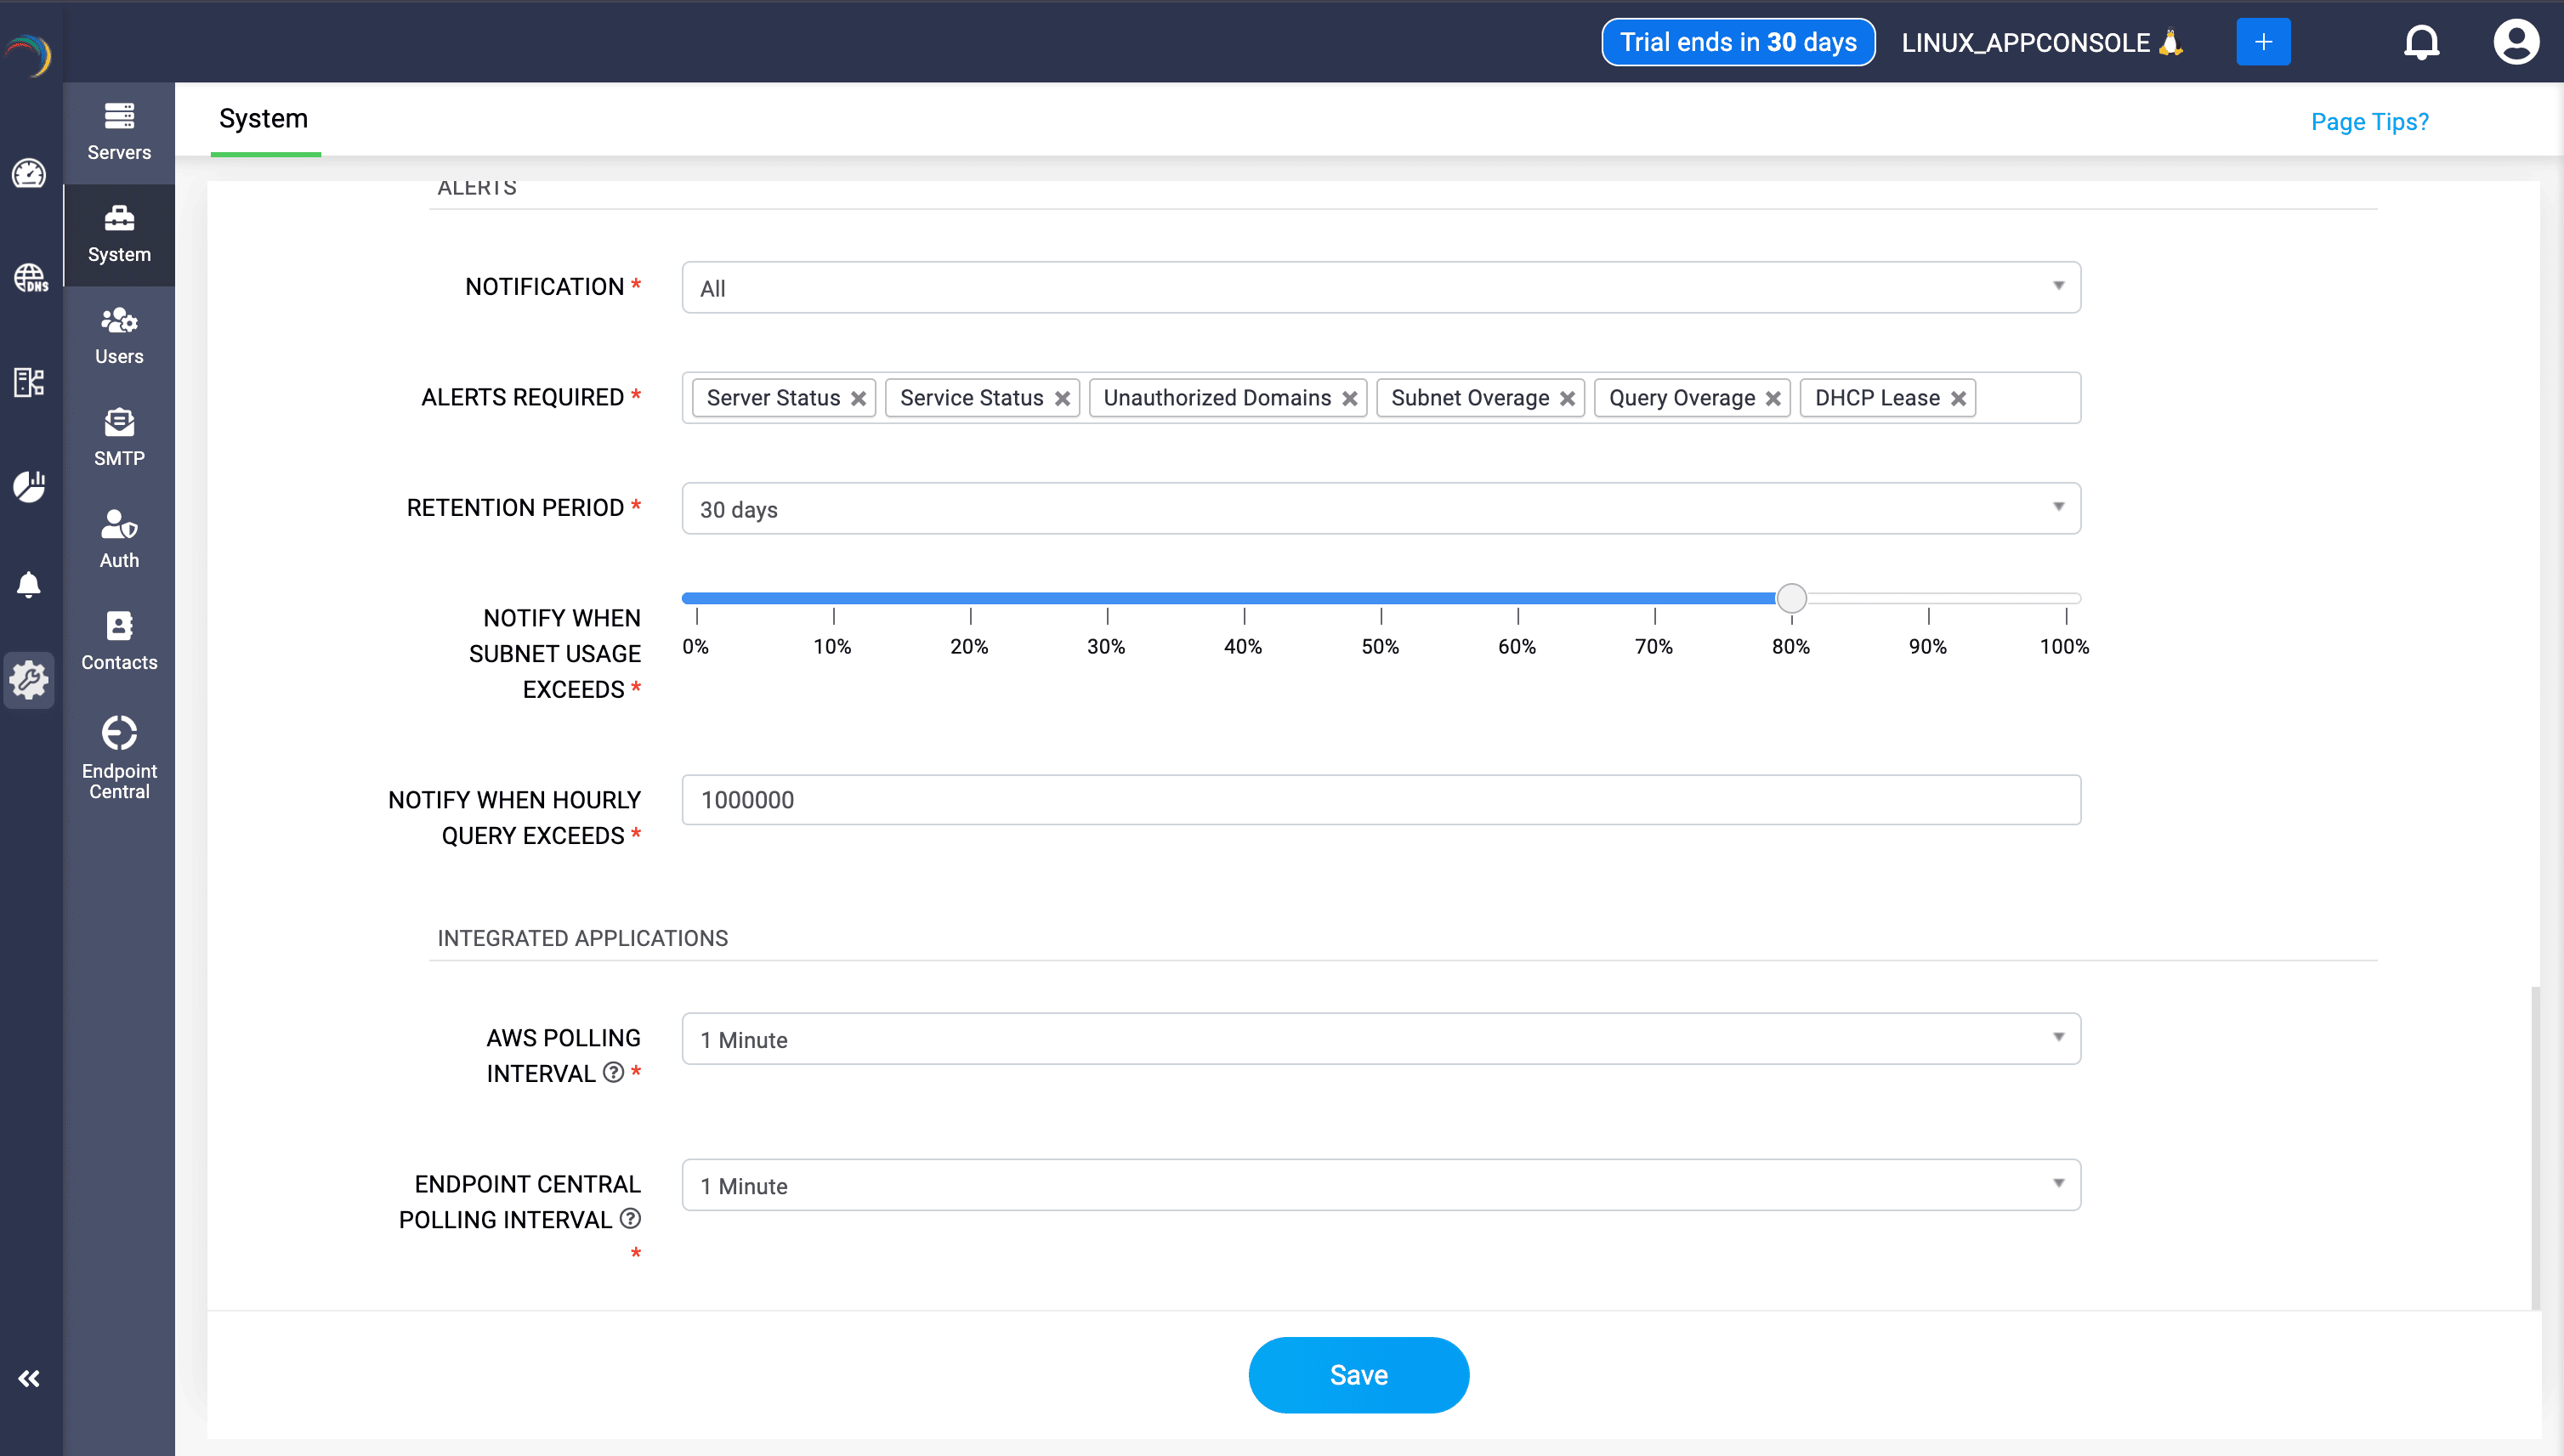This screenshot has height=1456, width=2564.
Task: Open Endpoint Central Polling Interval dropdown
Action: tap(1380, 1185)
